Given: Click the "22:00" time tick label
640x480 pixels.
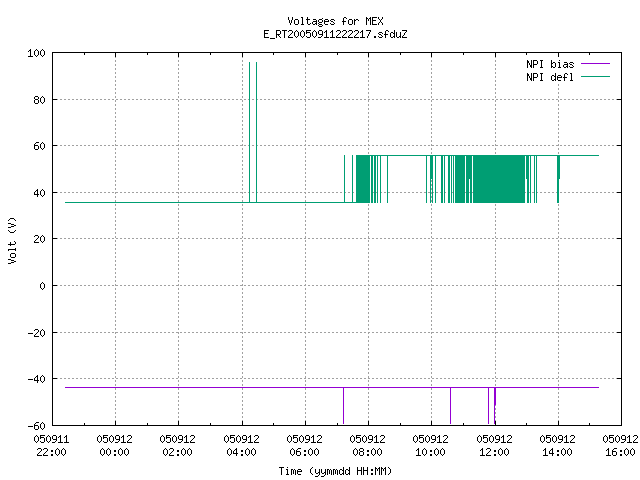Looking at the screenshot, I should pos(51,452).
